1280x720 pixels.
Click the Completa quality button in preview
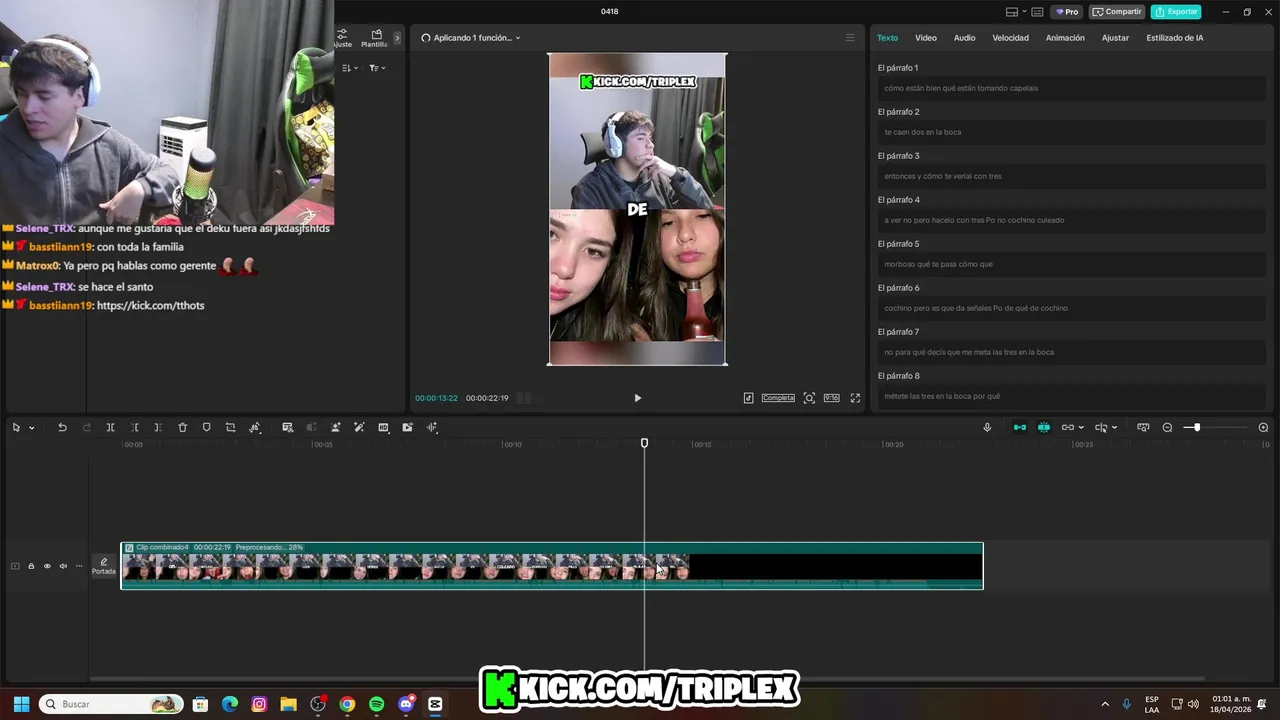(778, 398)
